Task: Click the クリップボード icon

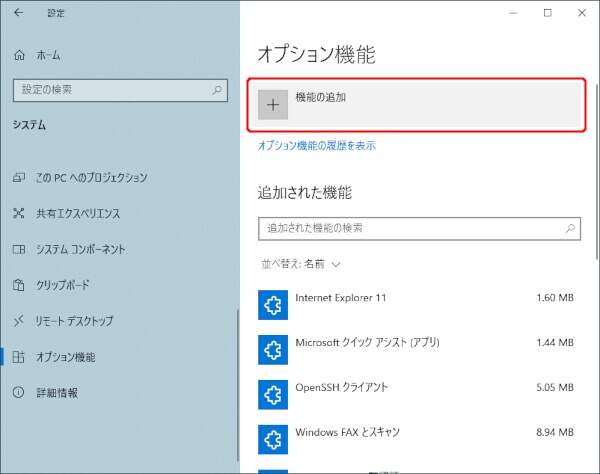Action: coord(19,285)
